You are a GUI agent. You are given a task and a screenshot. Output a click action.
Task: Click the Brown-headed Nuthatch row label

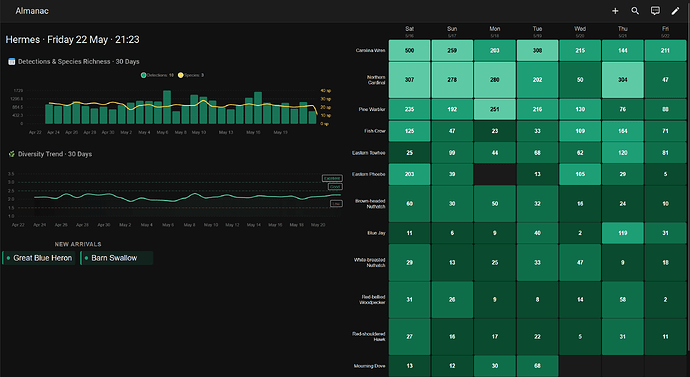pos(370,204)
